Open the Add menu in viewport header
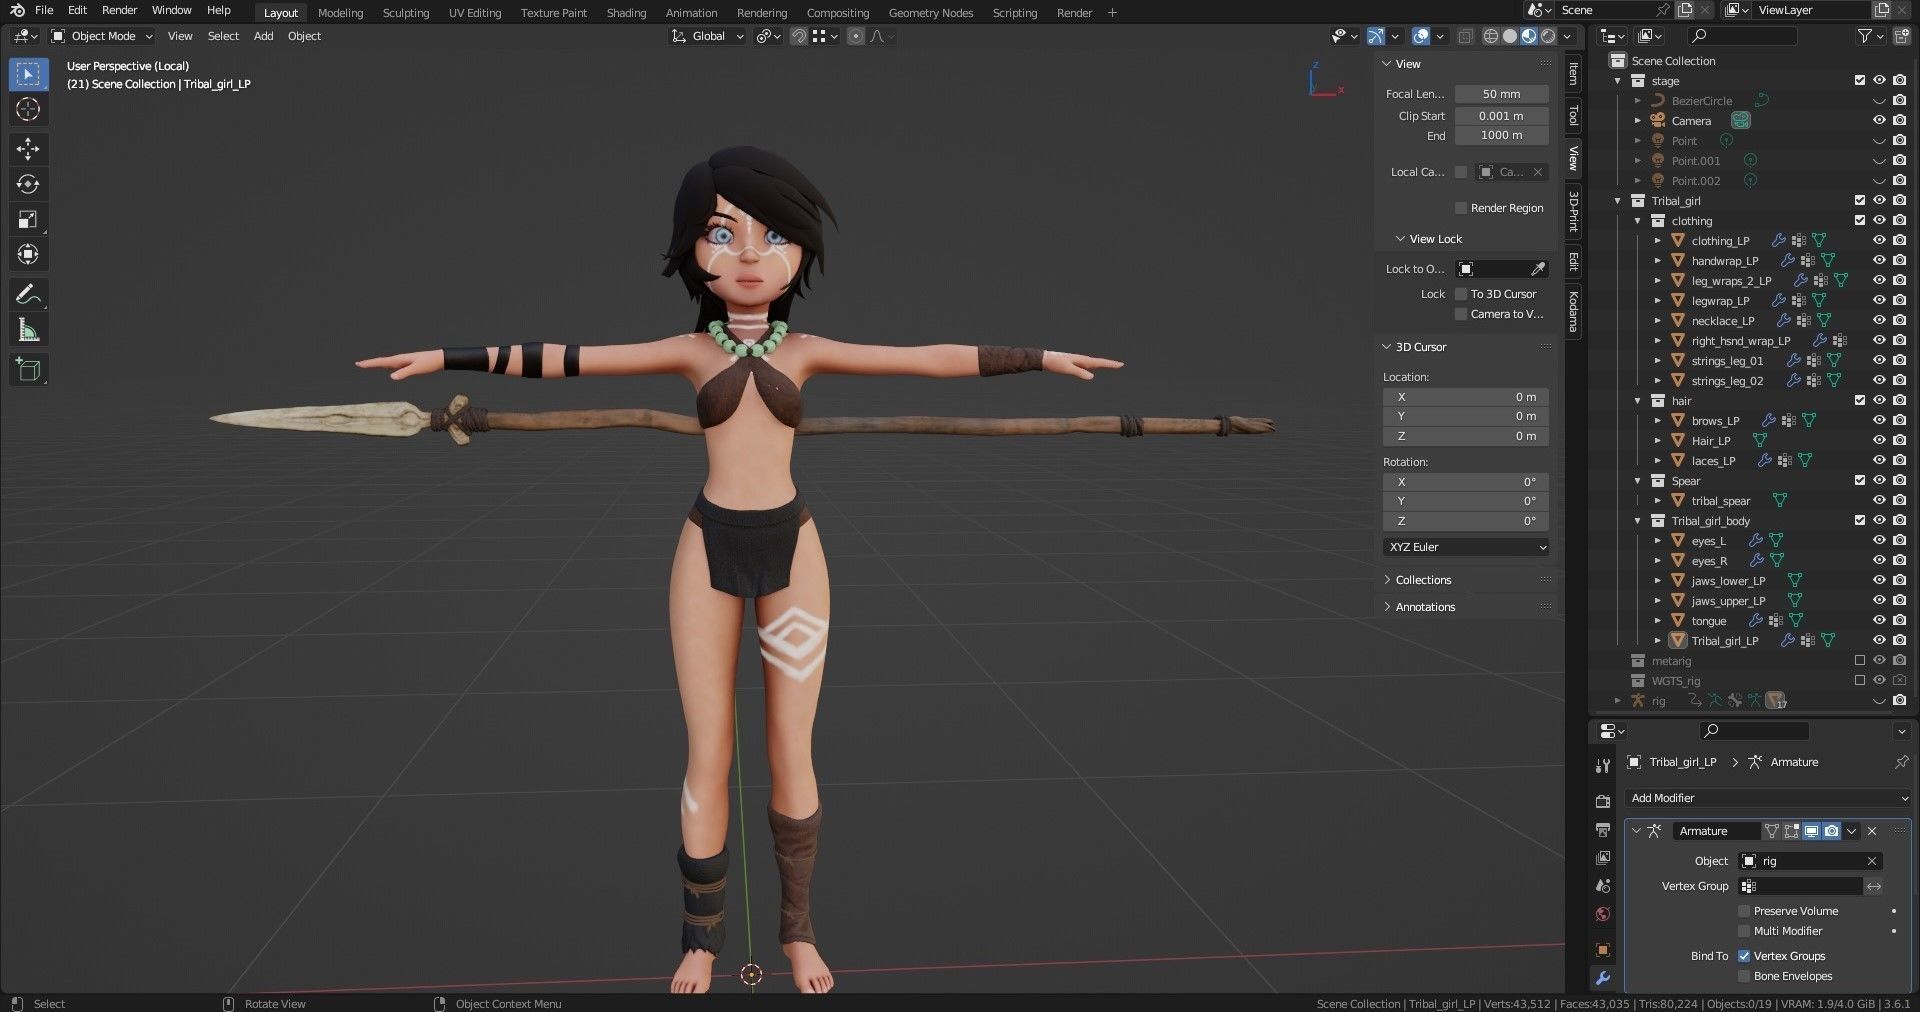This screenshot has width=1920, height=1012. [x=264, y=36]
